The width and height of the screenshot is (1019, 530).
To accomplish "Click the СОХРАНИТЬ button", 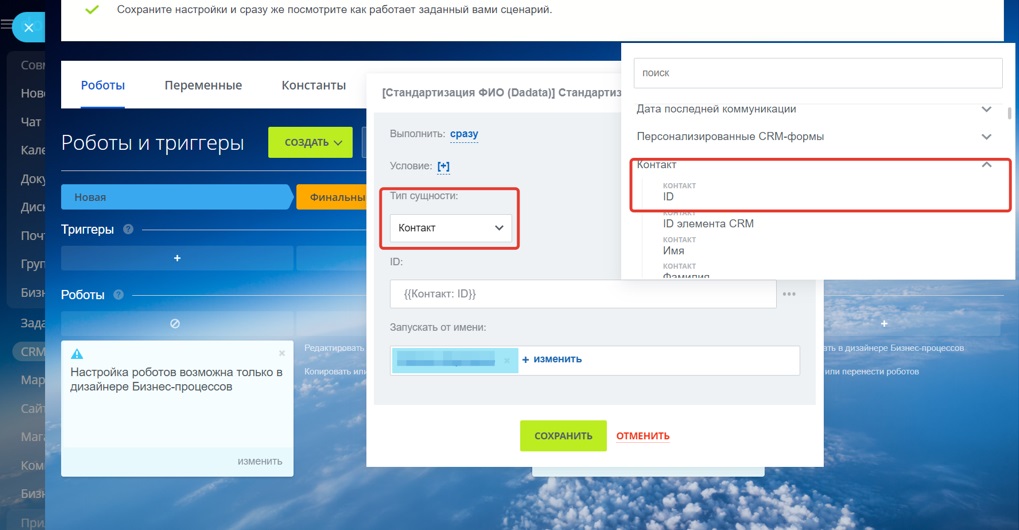I will (563, 436).
